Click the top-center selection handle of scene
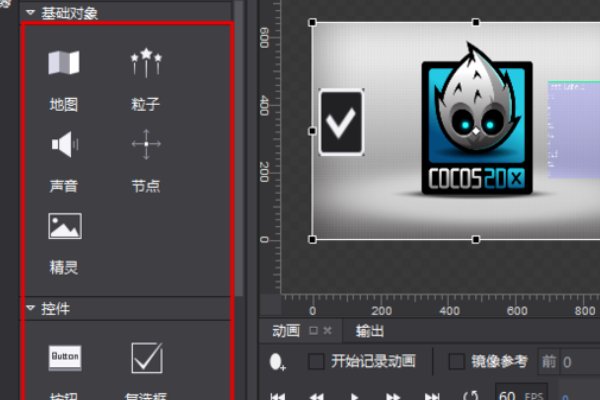600x400 pixels. click(x=476, y=23)
